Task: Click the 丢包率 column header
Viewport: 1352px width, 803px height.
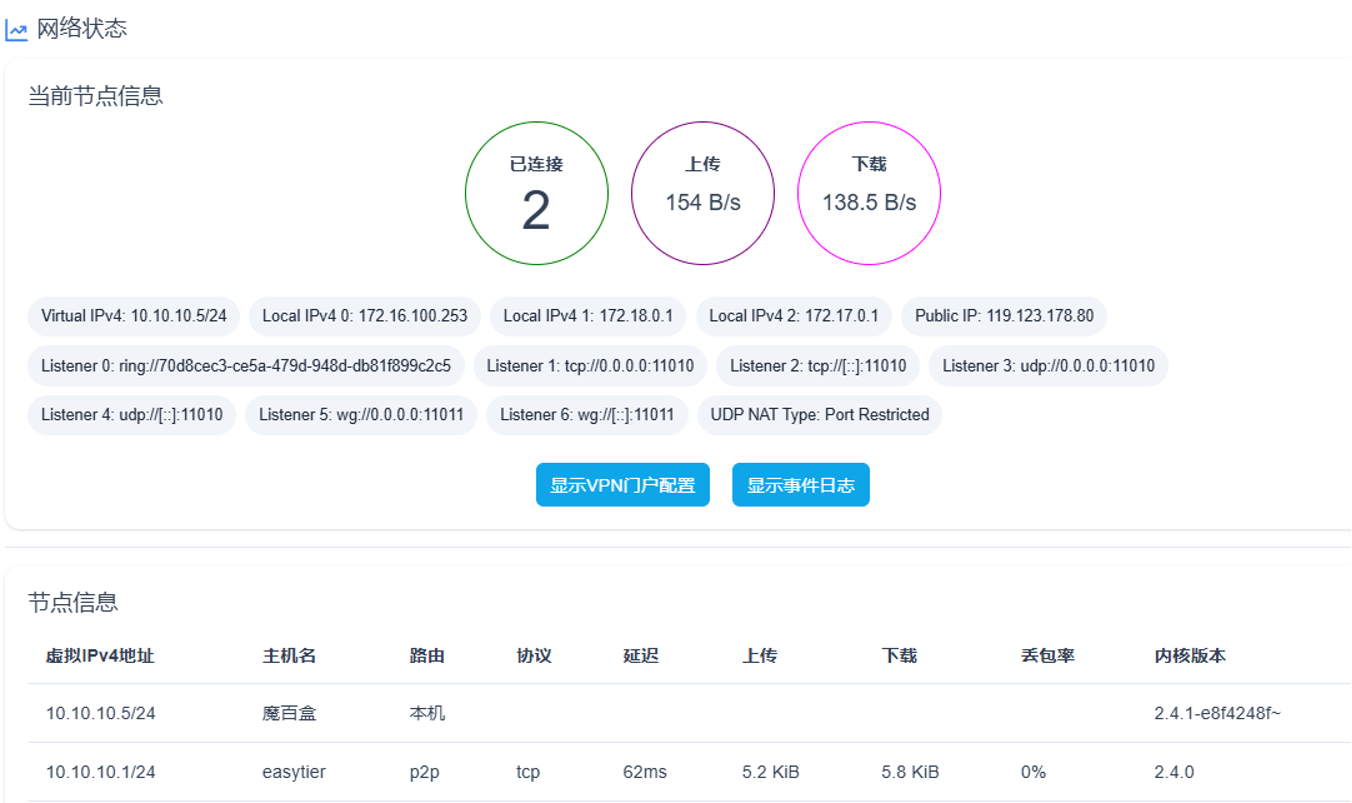Action: (1047, 656)
